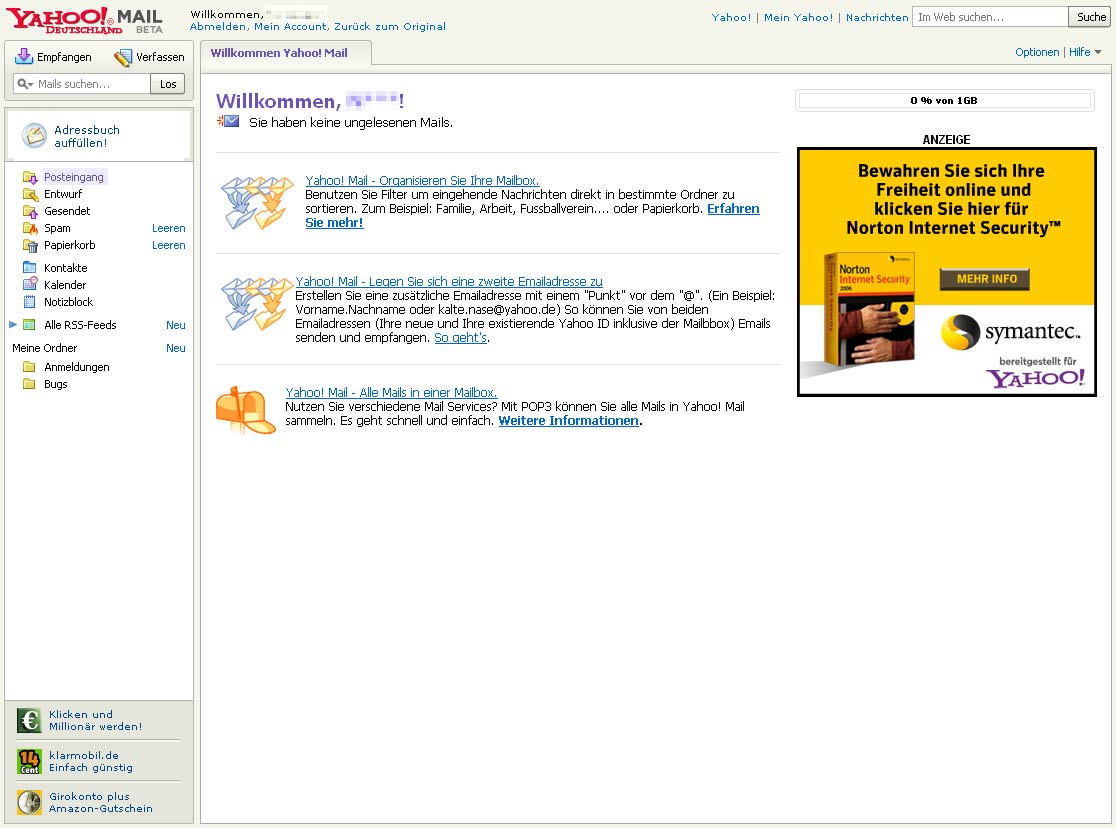The height and width of the screenshot is (828, 1116).
Task: Click the Entwurf folder icon
Action: click(30, 194)
